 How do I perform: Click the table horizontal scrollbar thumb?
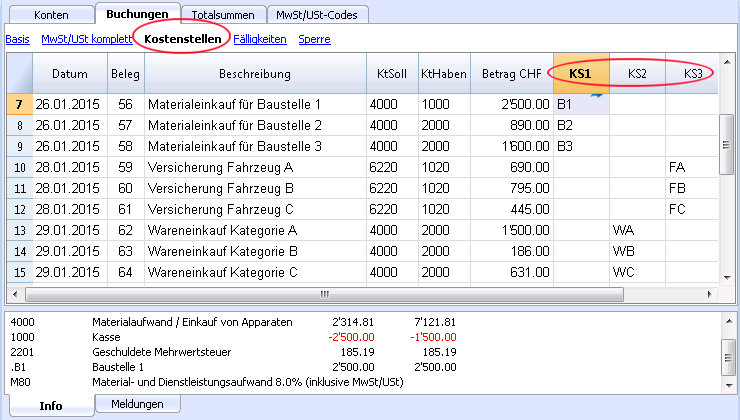click(325, 294)
